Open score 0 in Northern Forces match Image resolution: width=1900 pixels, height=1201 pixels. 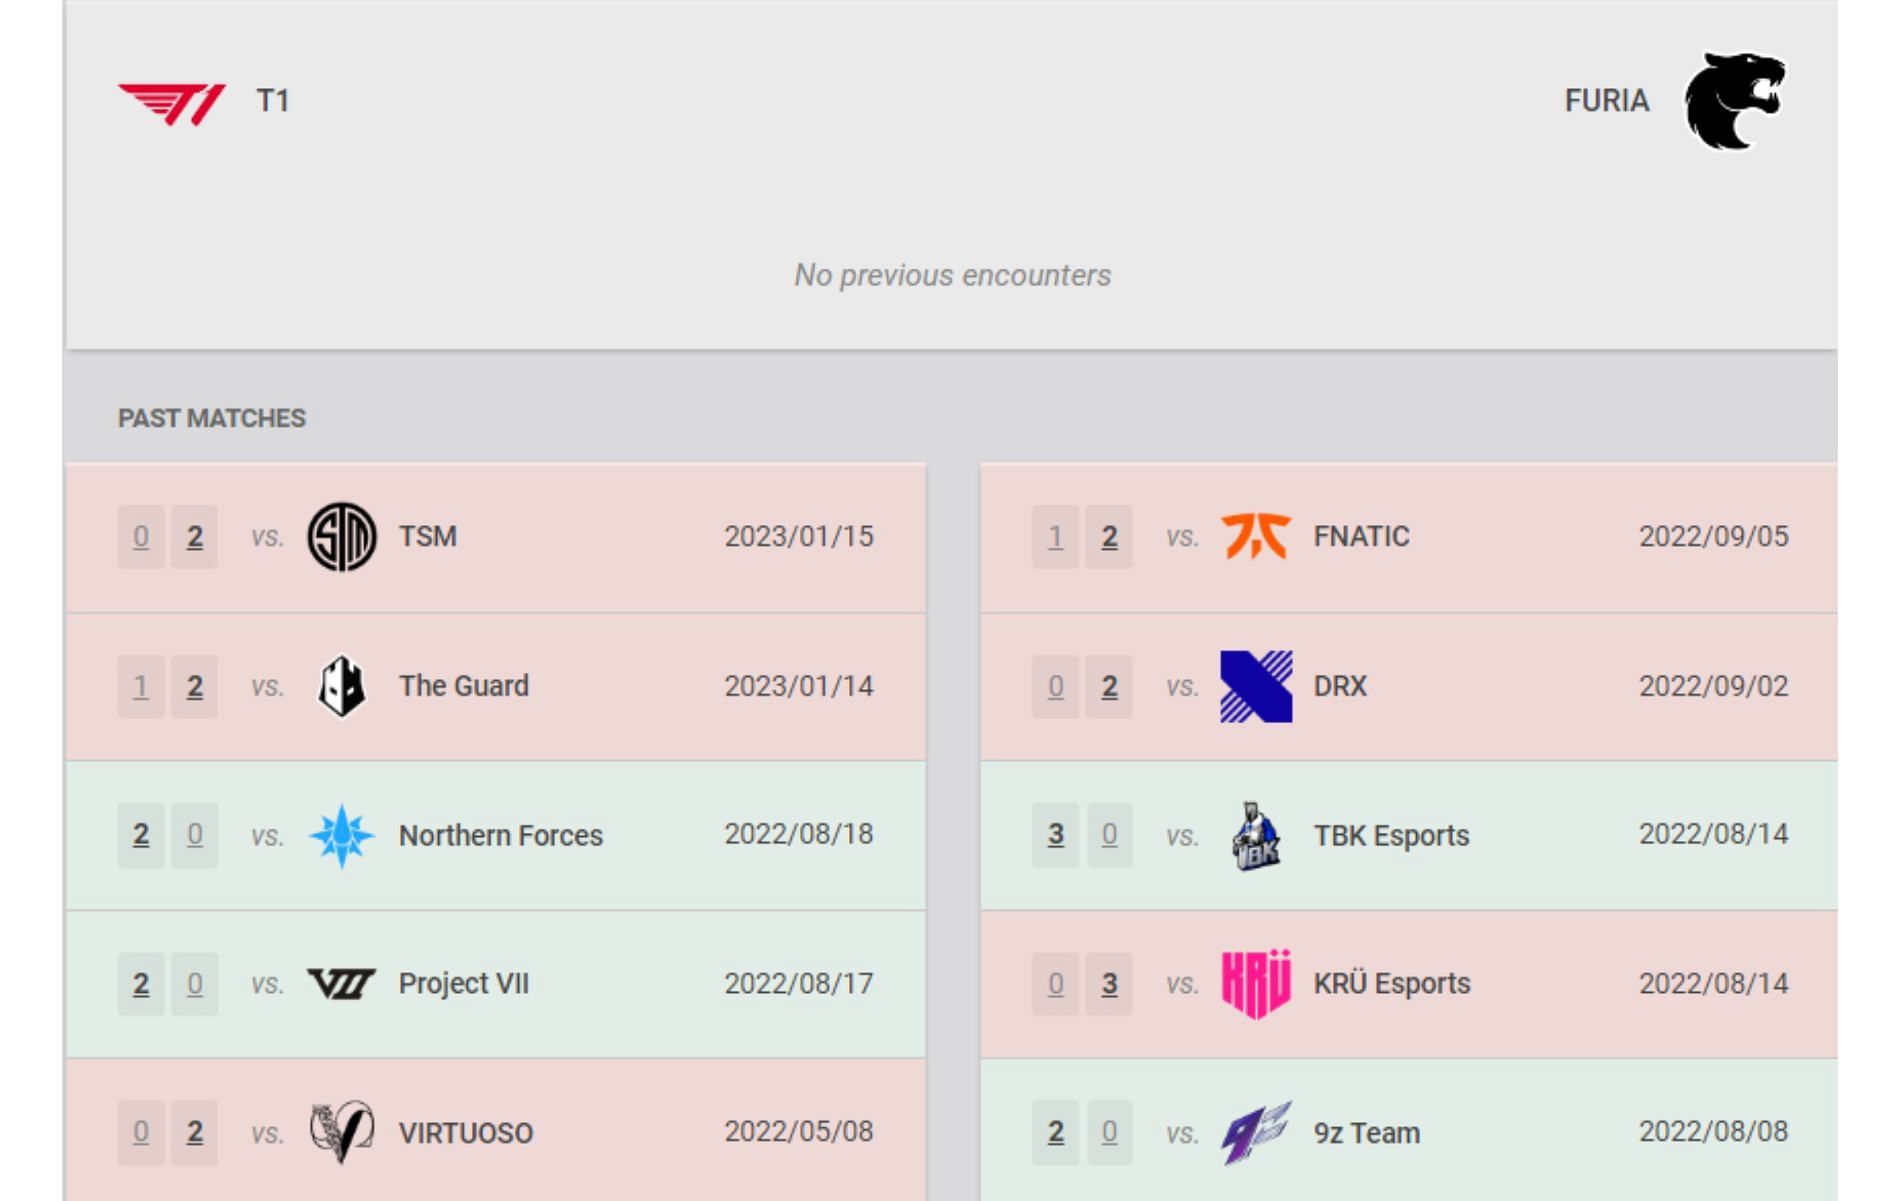tap(195, 835)
